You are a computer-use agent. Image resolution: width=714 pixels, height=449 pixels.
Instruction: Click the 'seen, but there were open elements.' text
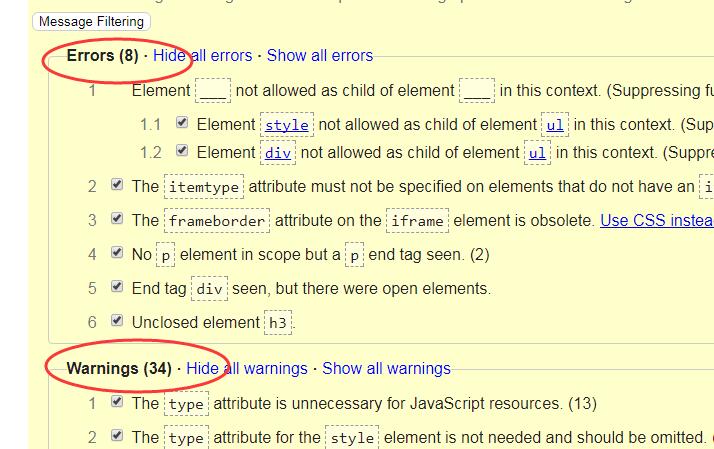[x=362, y=288]
